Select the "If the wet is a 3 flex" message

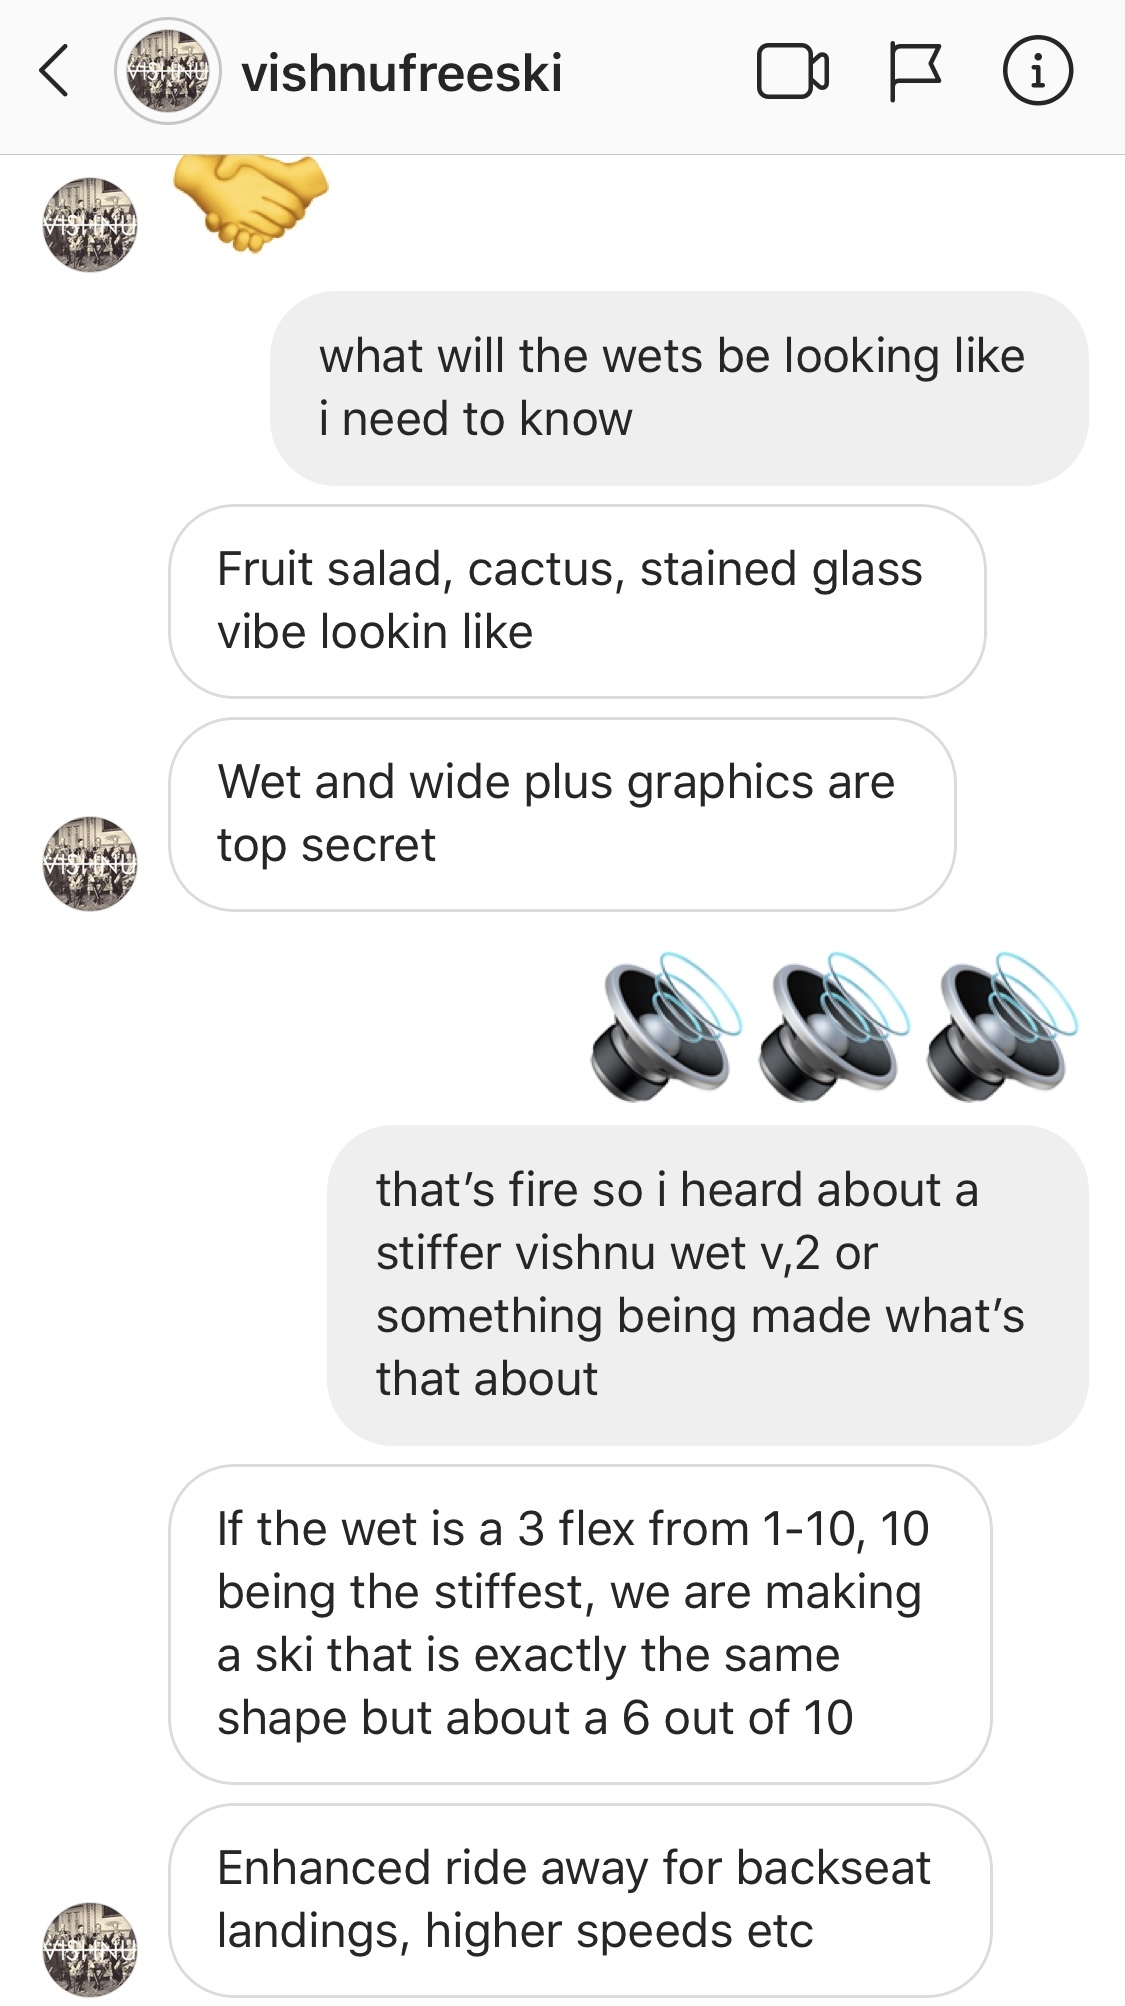580,1624
